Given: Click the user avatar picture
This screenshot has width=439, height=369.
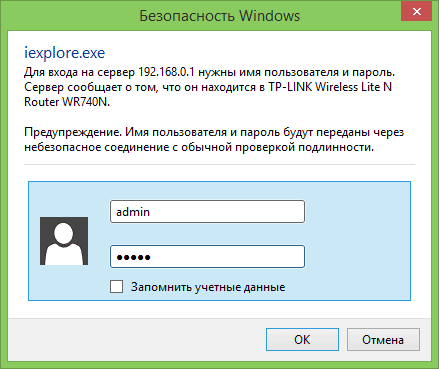Looking at the screenshot, I should point(64,241).
